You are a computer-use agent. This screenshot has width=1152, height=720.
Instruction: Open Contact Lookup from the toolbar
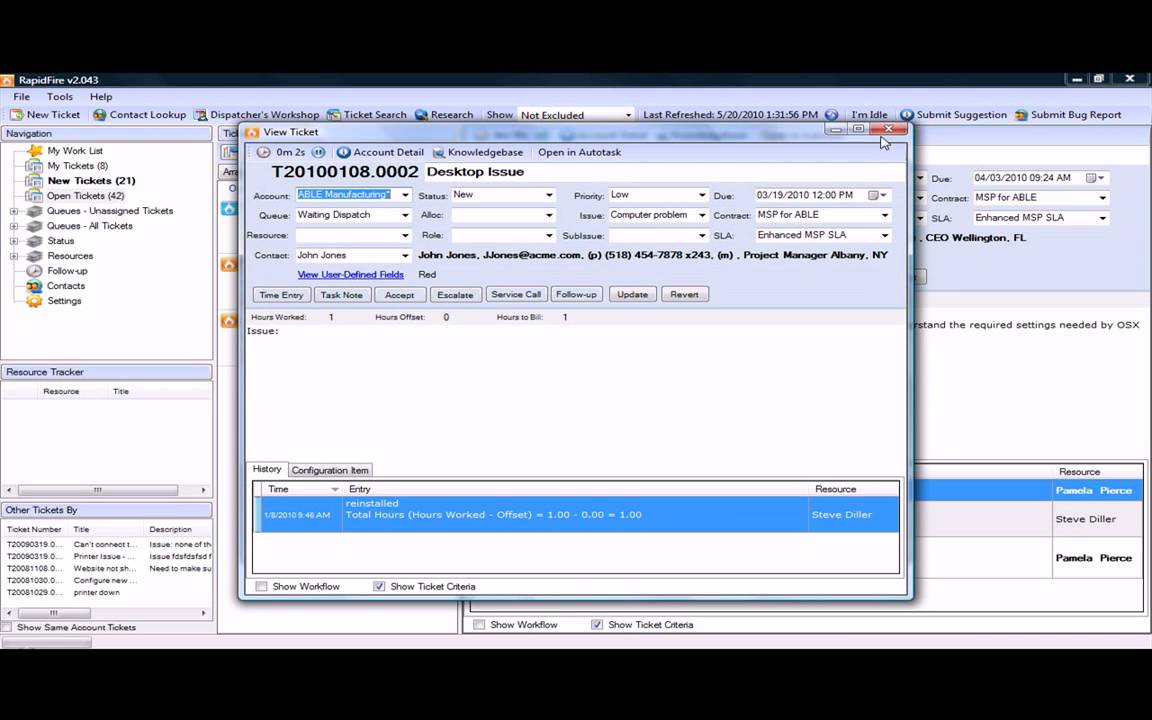pos(140,115)
